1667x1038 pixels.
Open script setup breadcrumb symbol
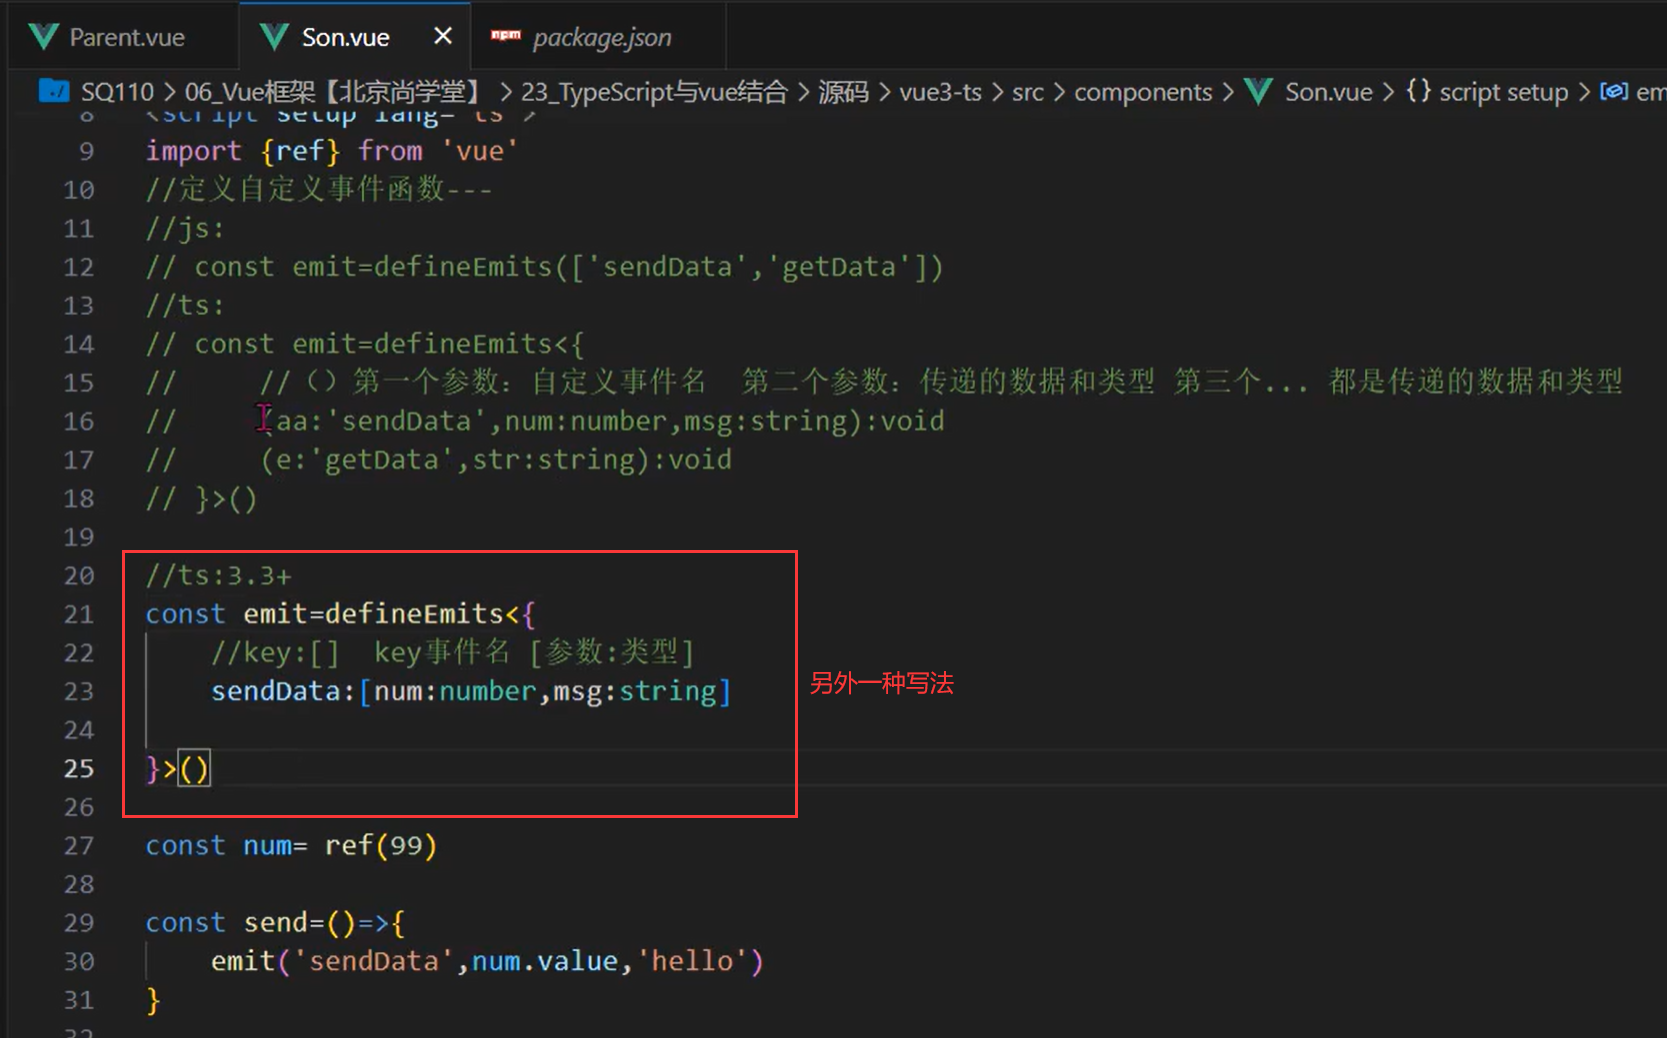click(1503, 92)
